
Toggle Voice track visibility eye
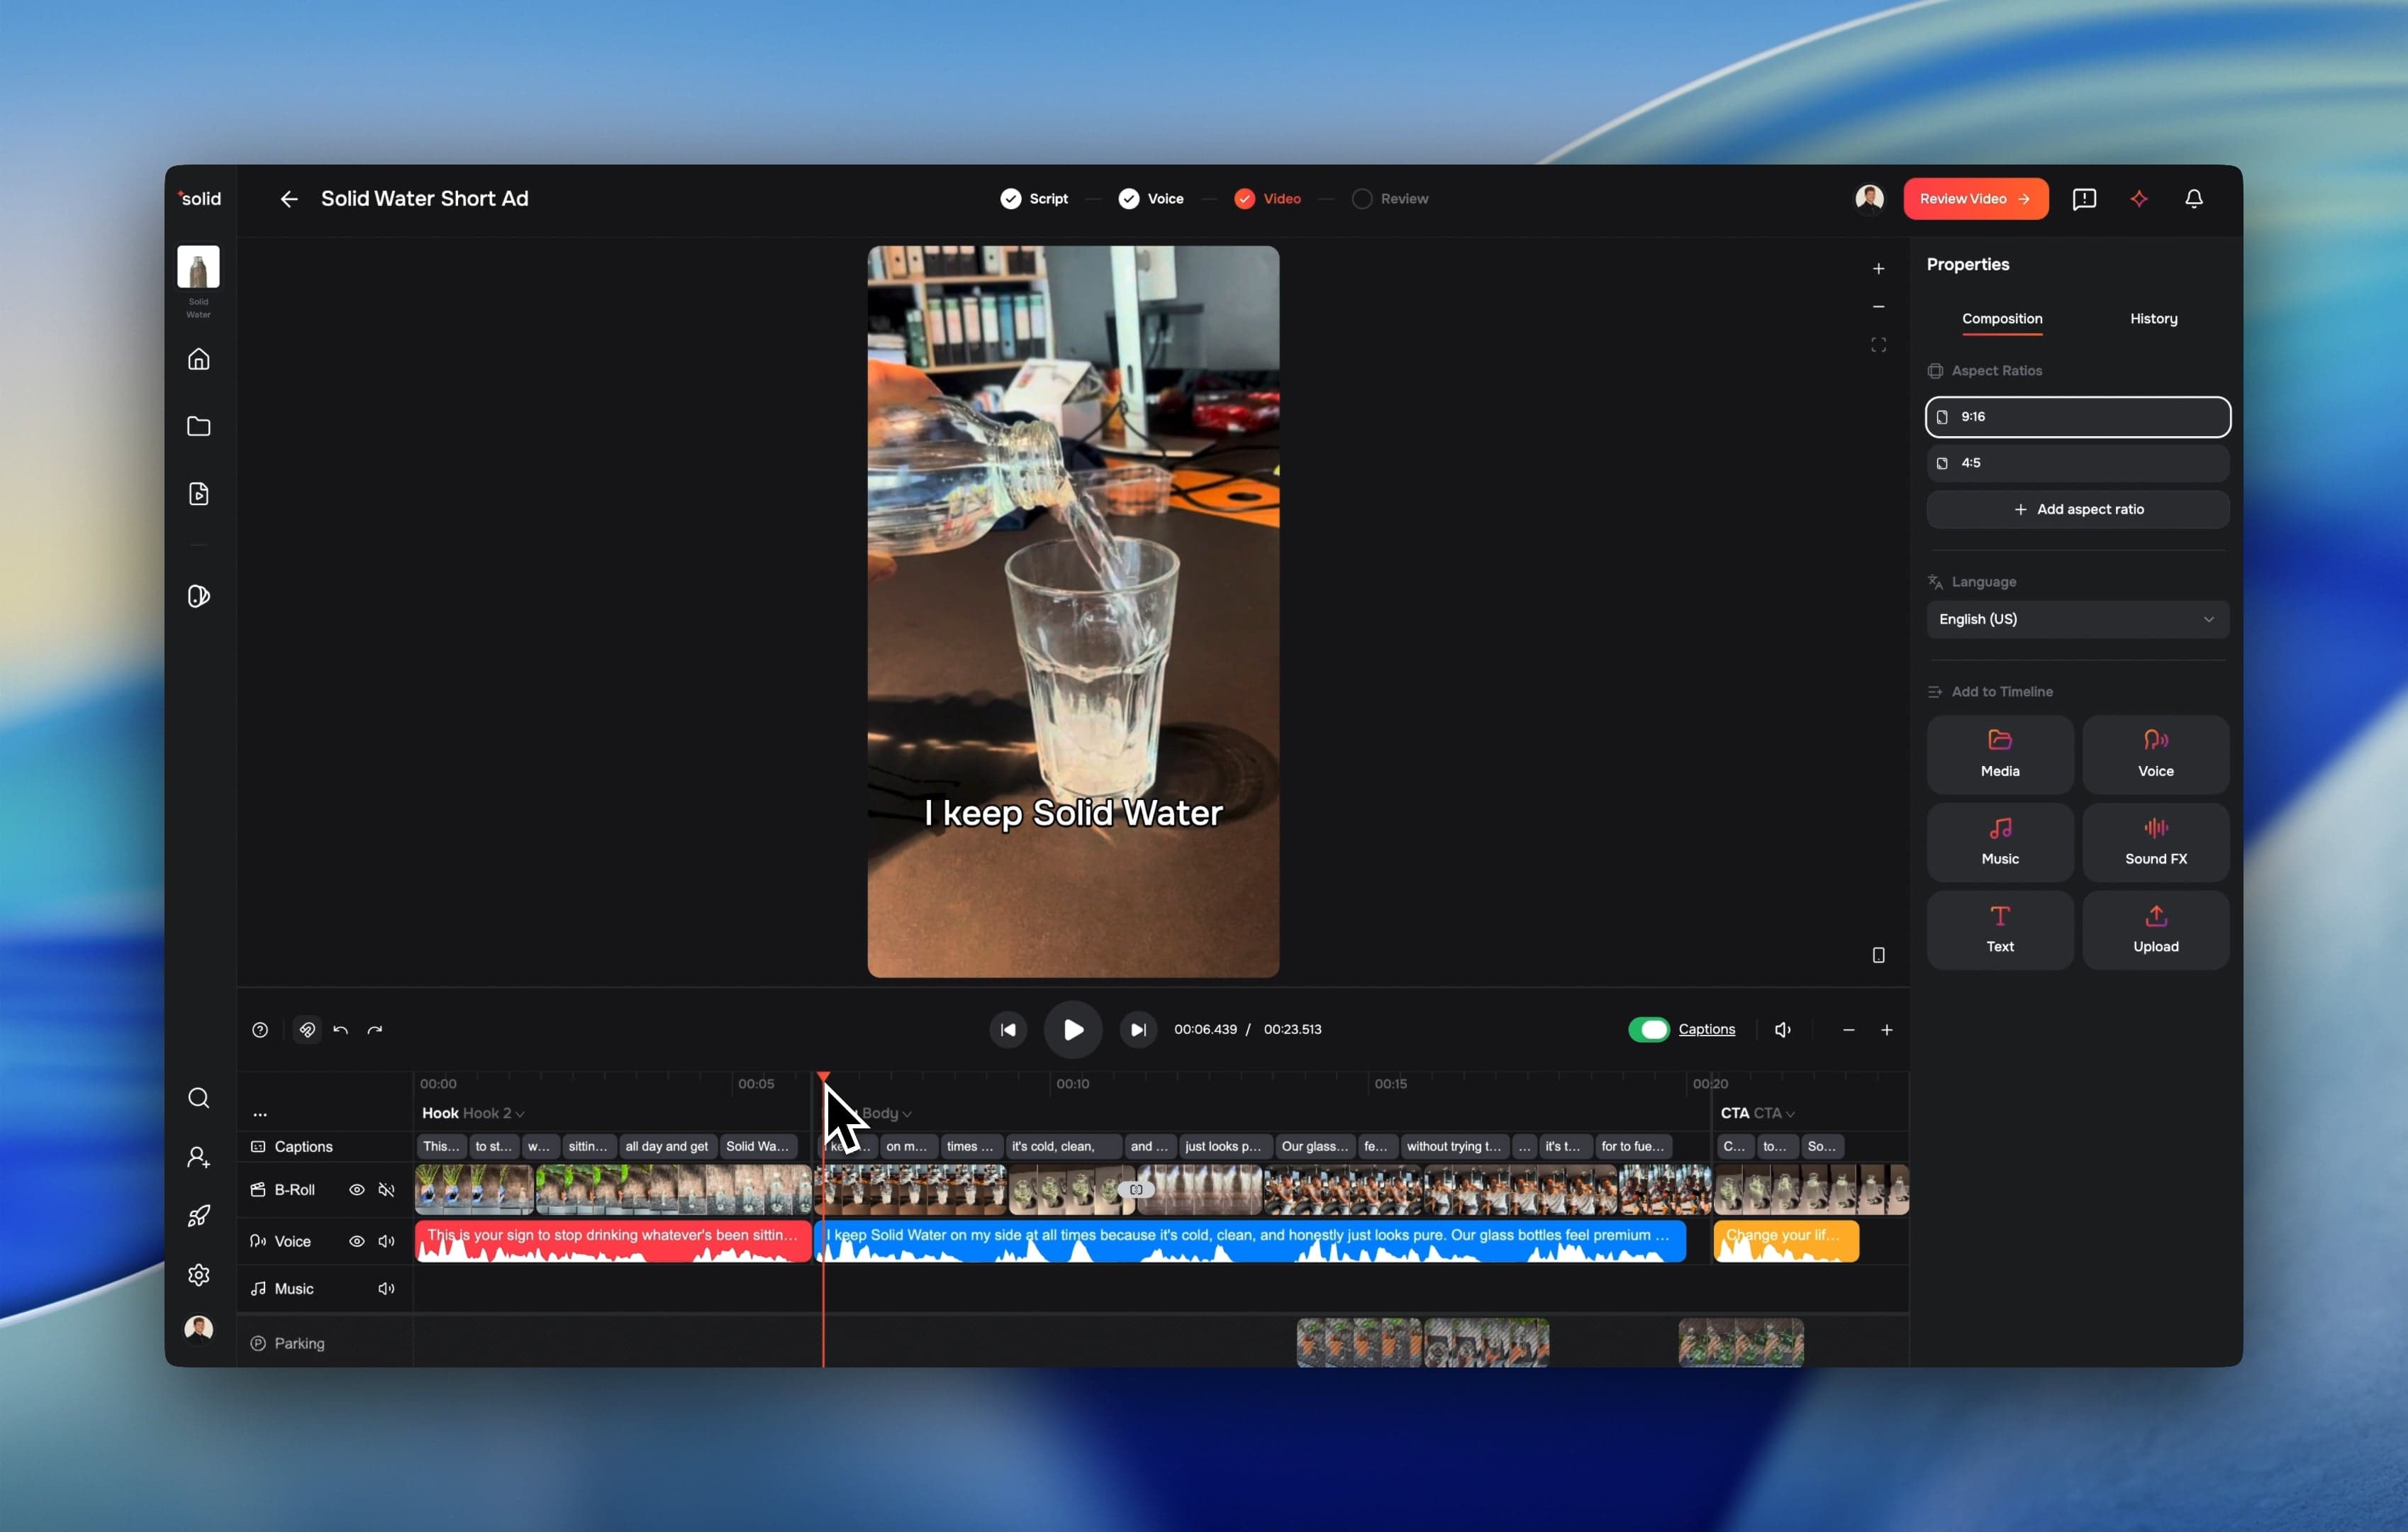[356, 1242]
